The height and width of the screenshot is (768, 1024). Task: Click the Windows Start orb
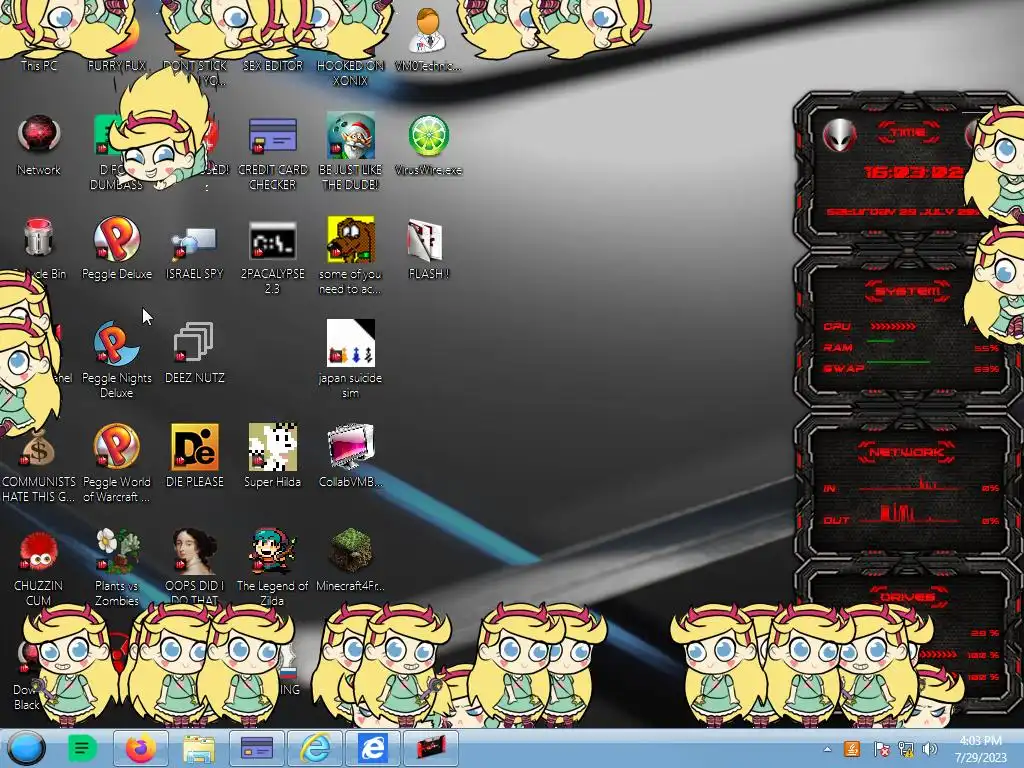pos(27,748)
